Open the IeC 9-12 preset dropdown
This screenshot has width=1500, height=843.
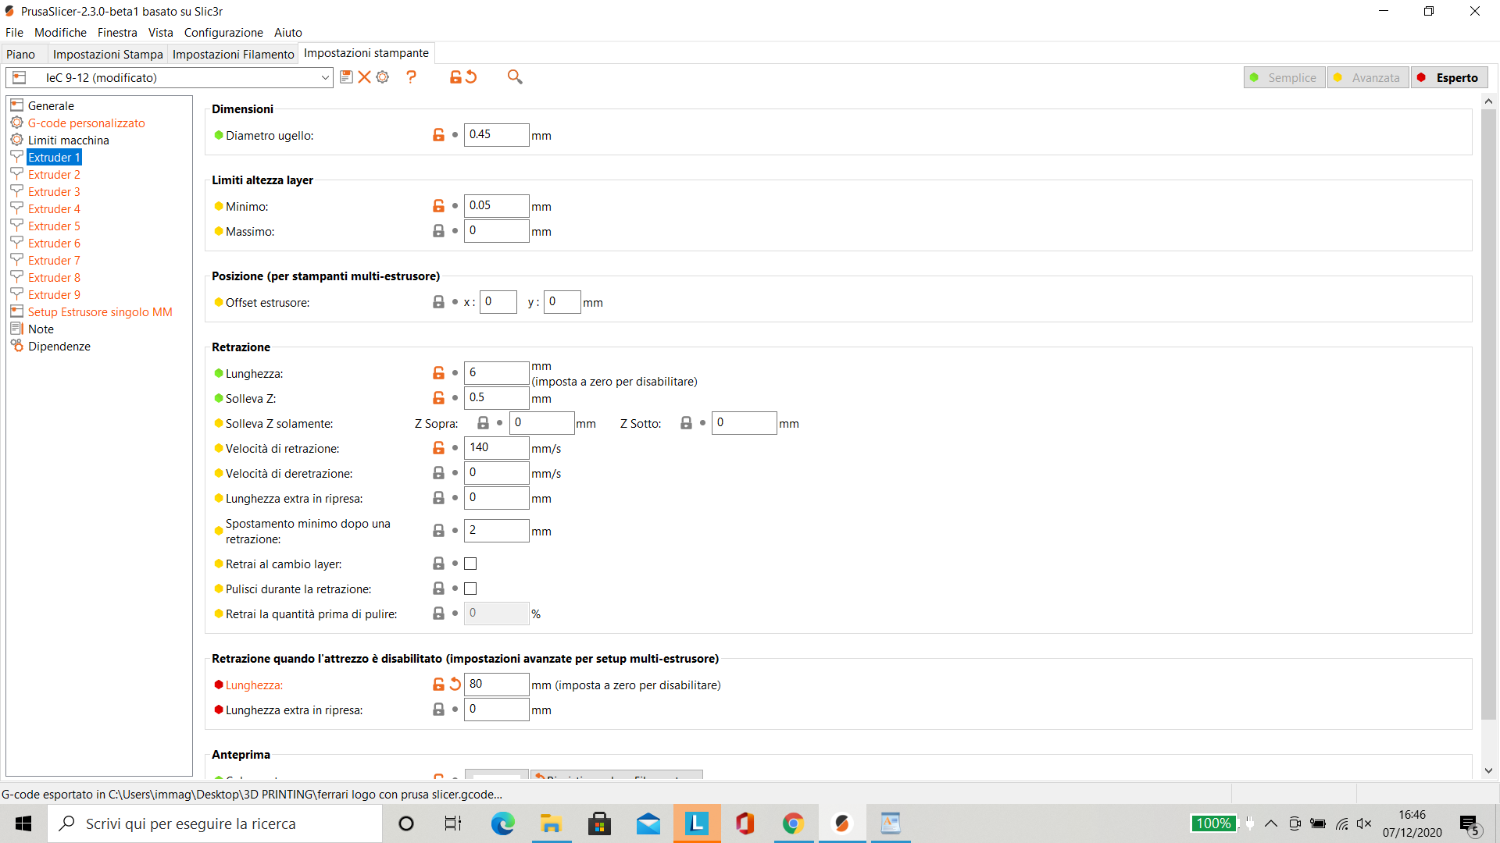point(170,78)
